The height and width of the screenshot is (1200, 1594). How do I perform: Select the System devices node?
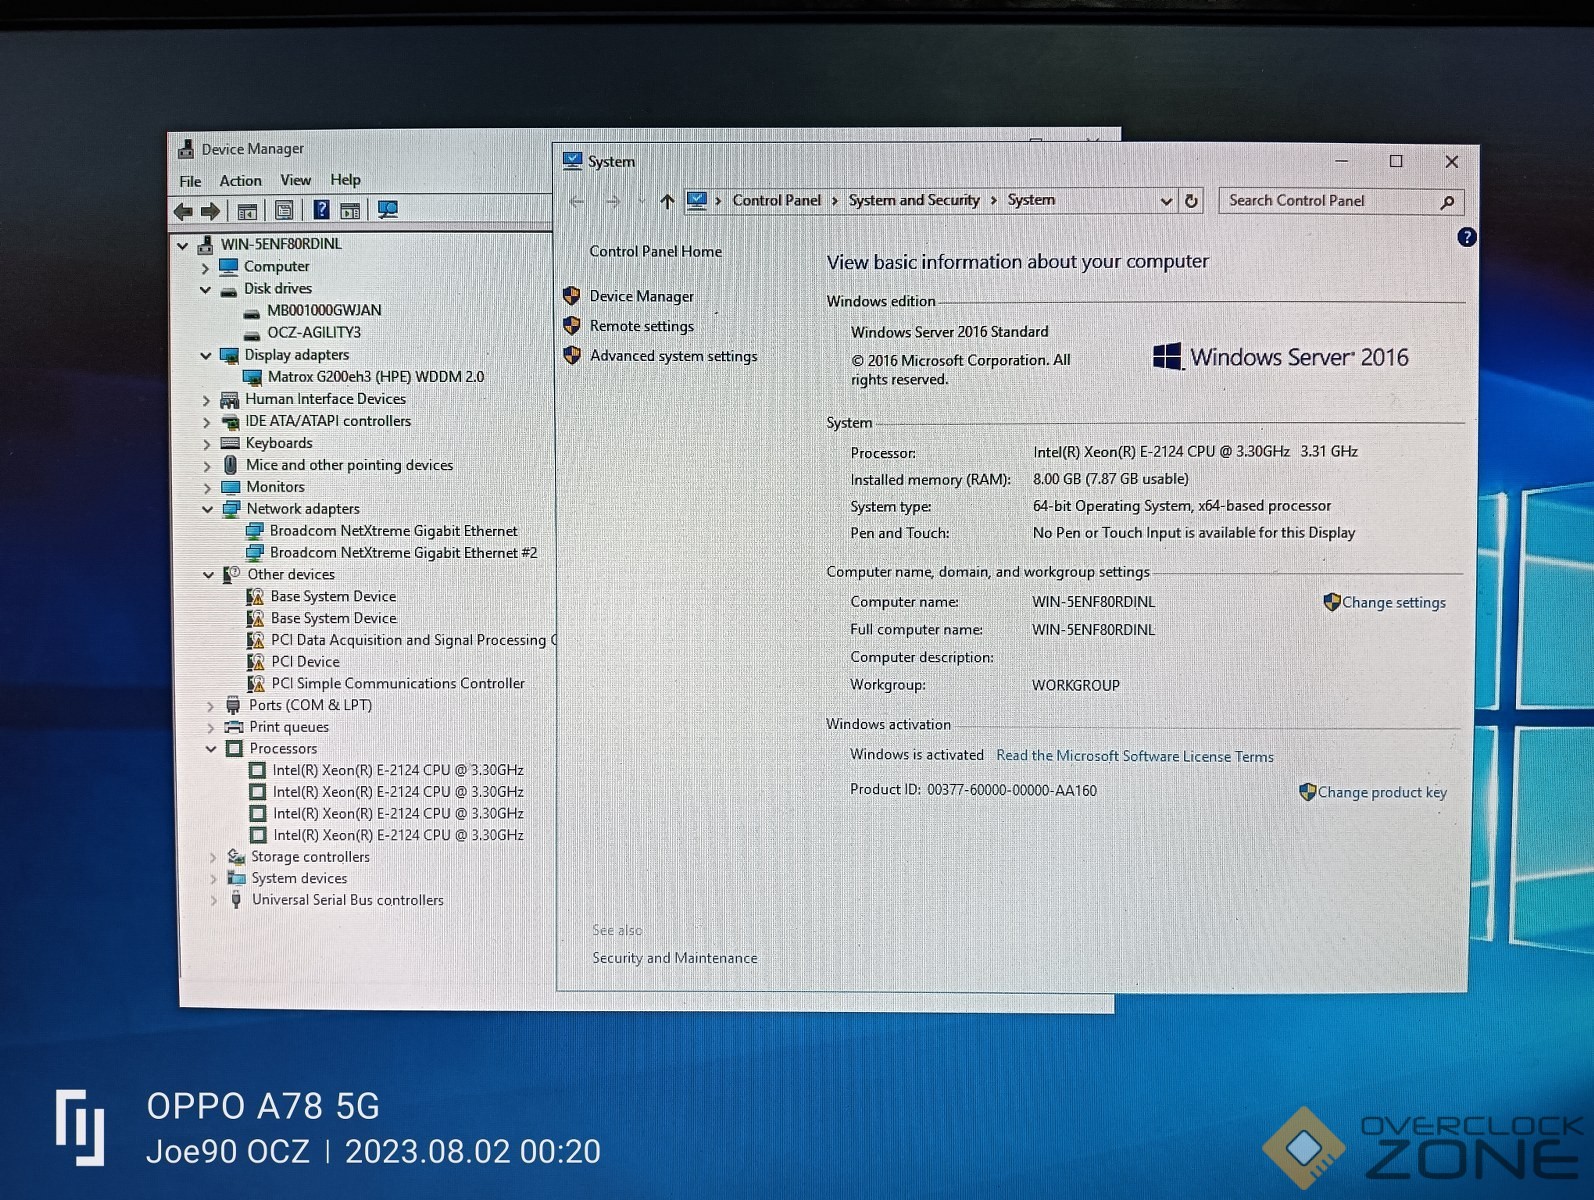(299, 878)
